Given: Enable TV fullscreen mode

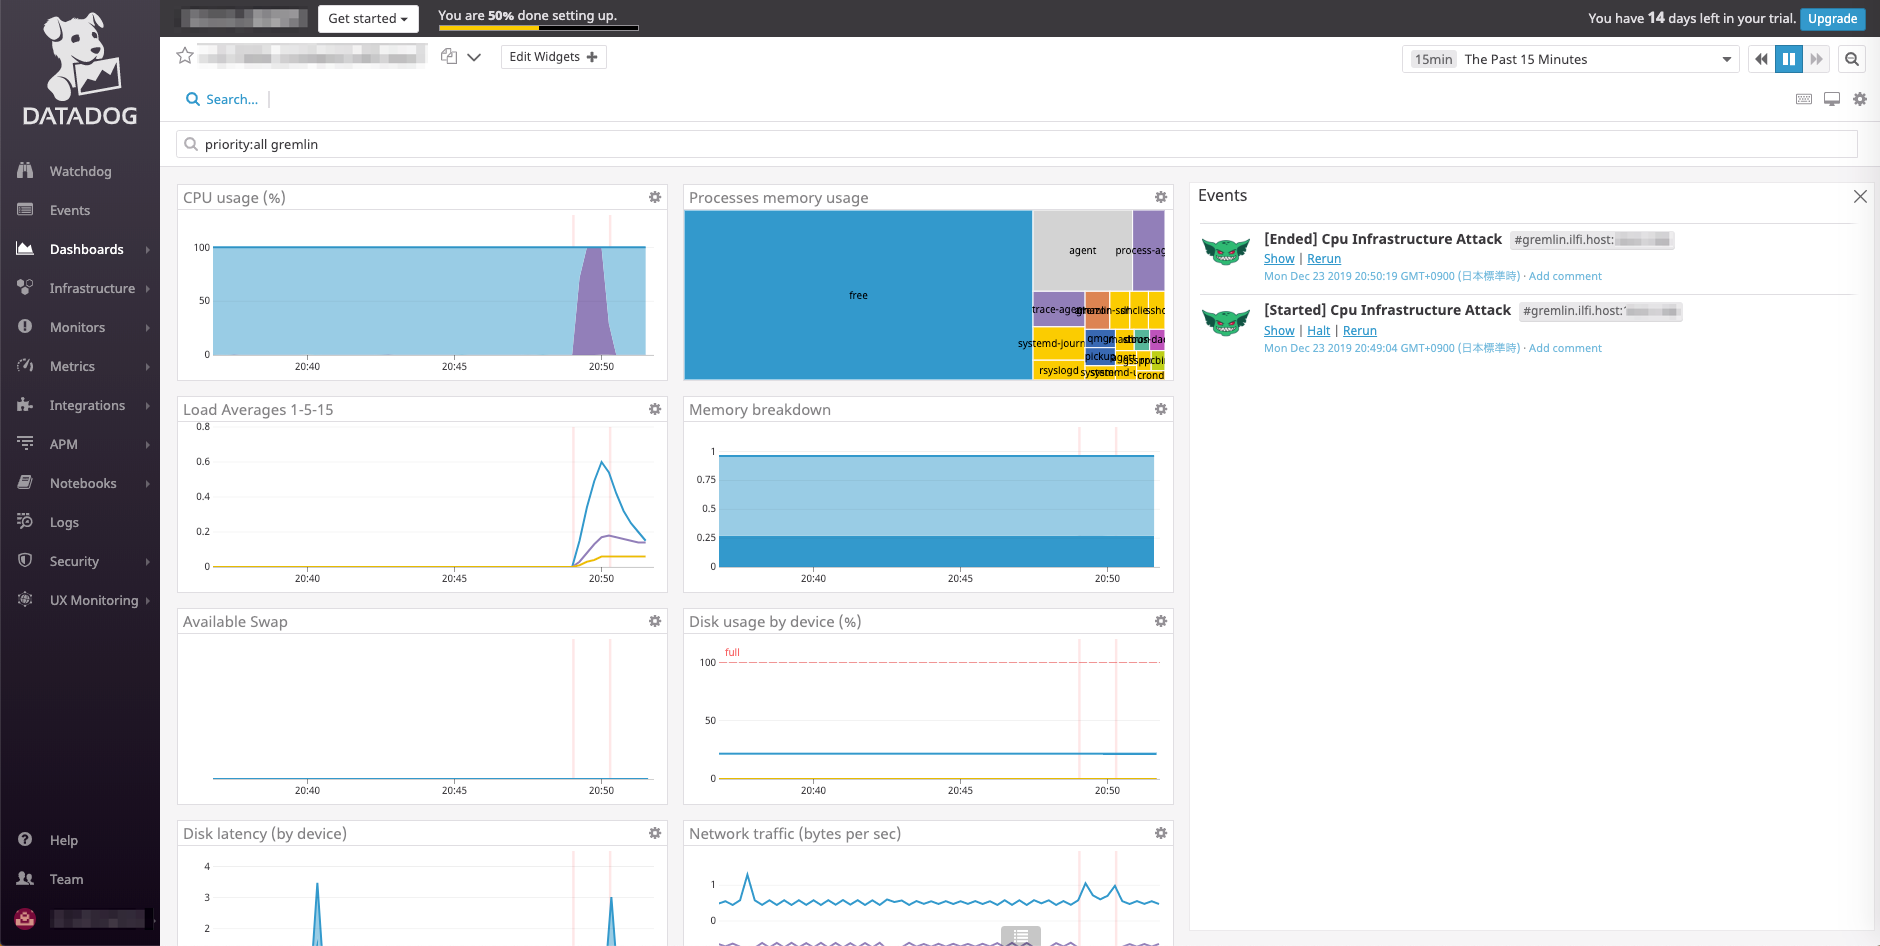Looking at the screenshot, I should click(x=1832, y=98).
